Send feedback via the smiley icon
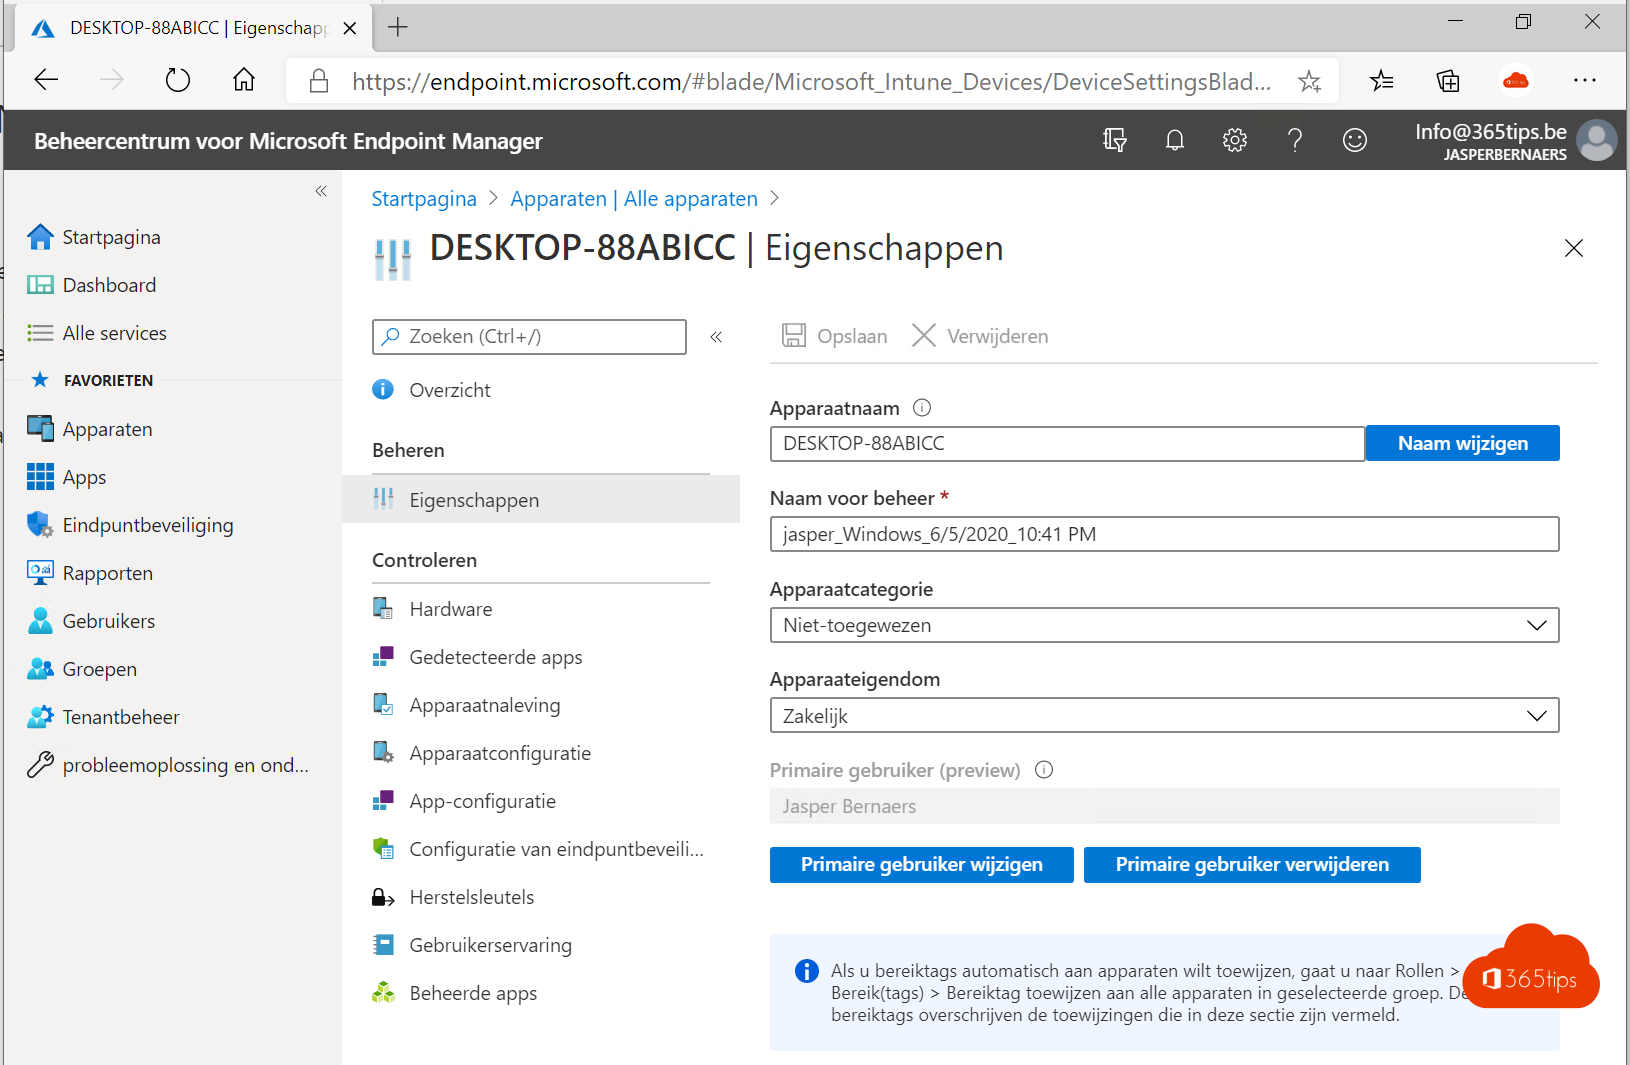This screenshot has height=1065, width=1630. 1356,140
